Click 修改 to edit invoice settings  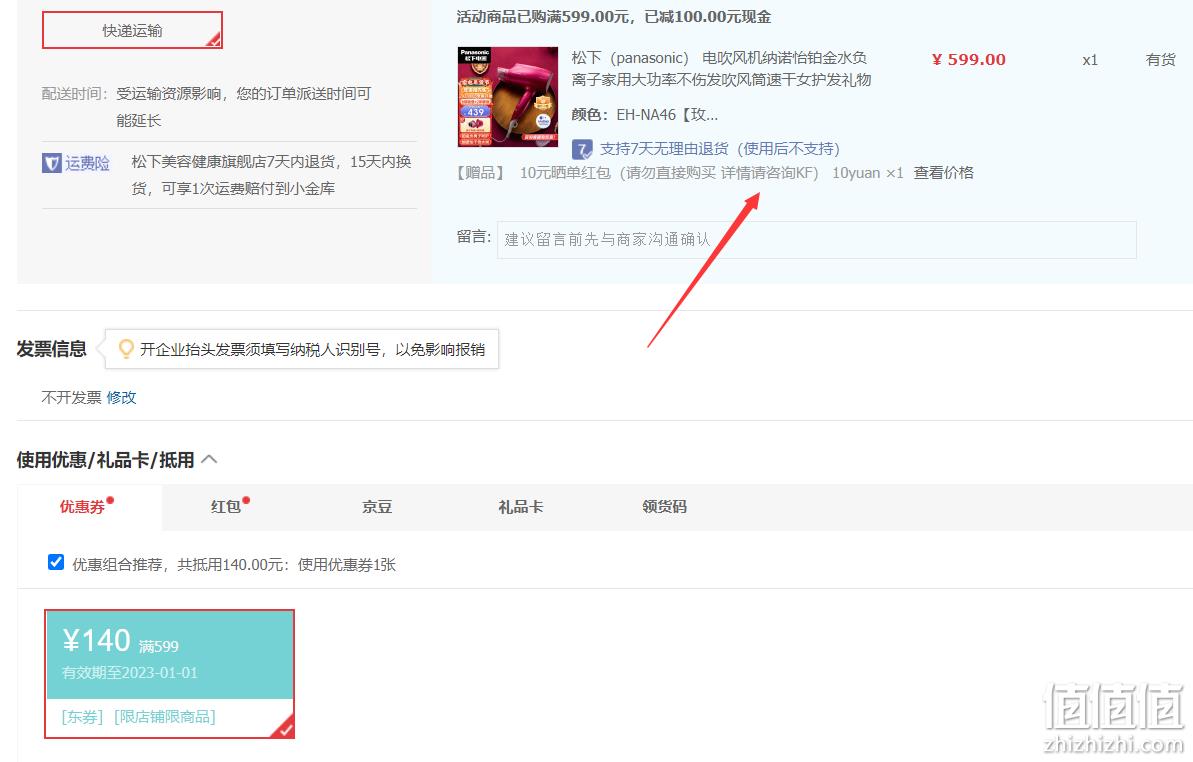[121, 397]
